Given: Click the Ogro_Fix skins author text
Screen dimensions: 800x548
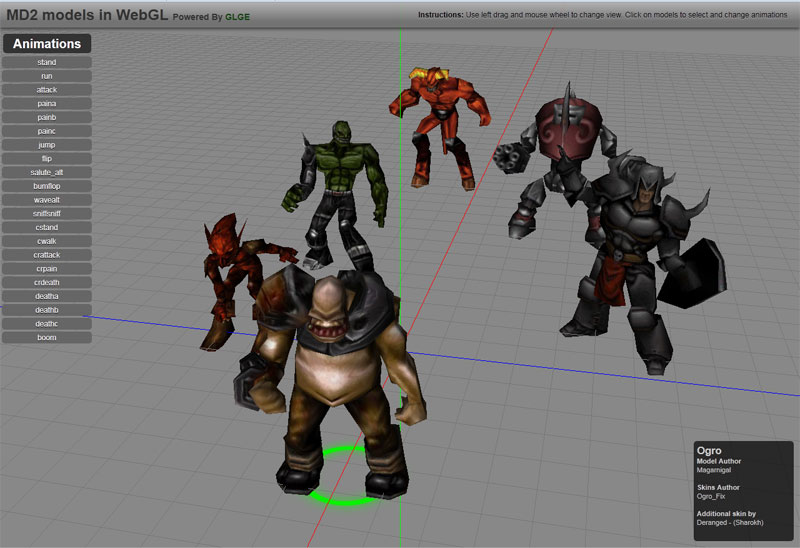Looking at the screenshot, I should (711, 496).
